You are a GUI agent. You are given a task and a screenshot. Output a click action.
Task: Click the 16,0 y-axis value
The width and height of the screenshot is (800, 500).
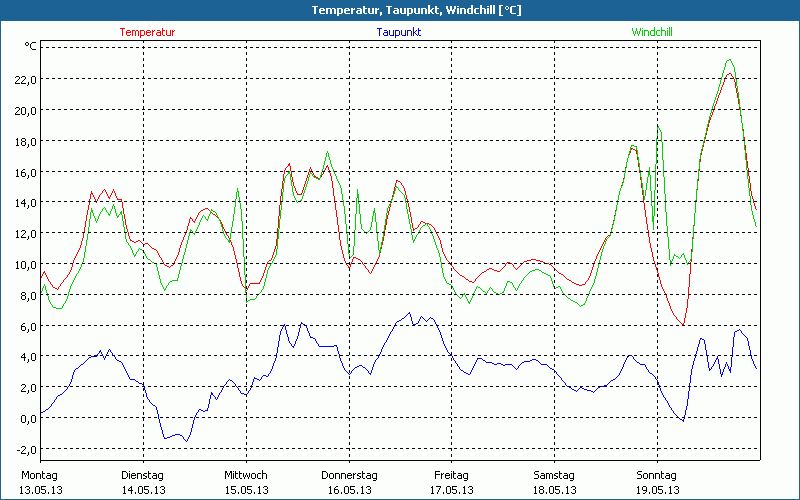point(26,172)
